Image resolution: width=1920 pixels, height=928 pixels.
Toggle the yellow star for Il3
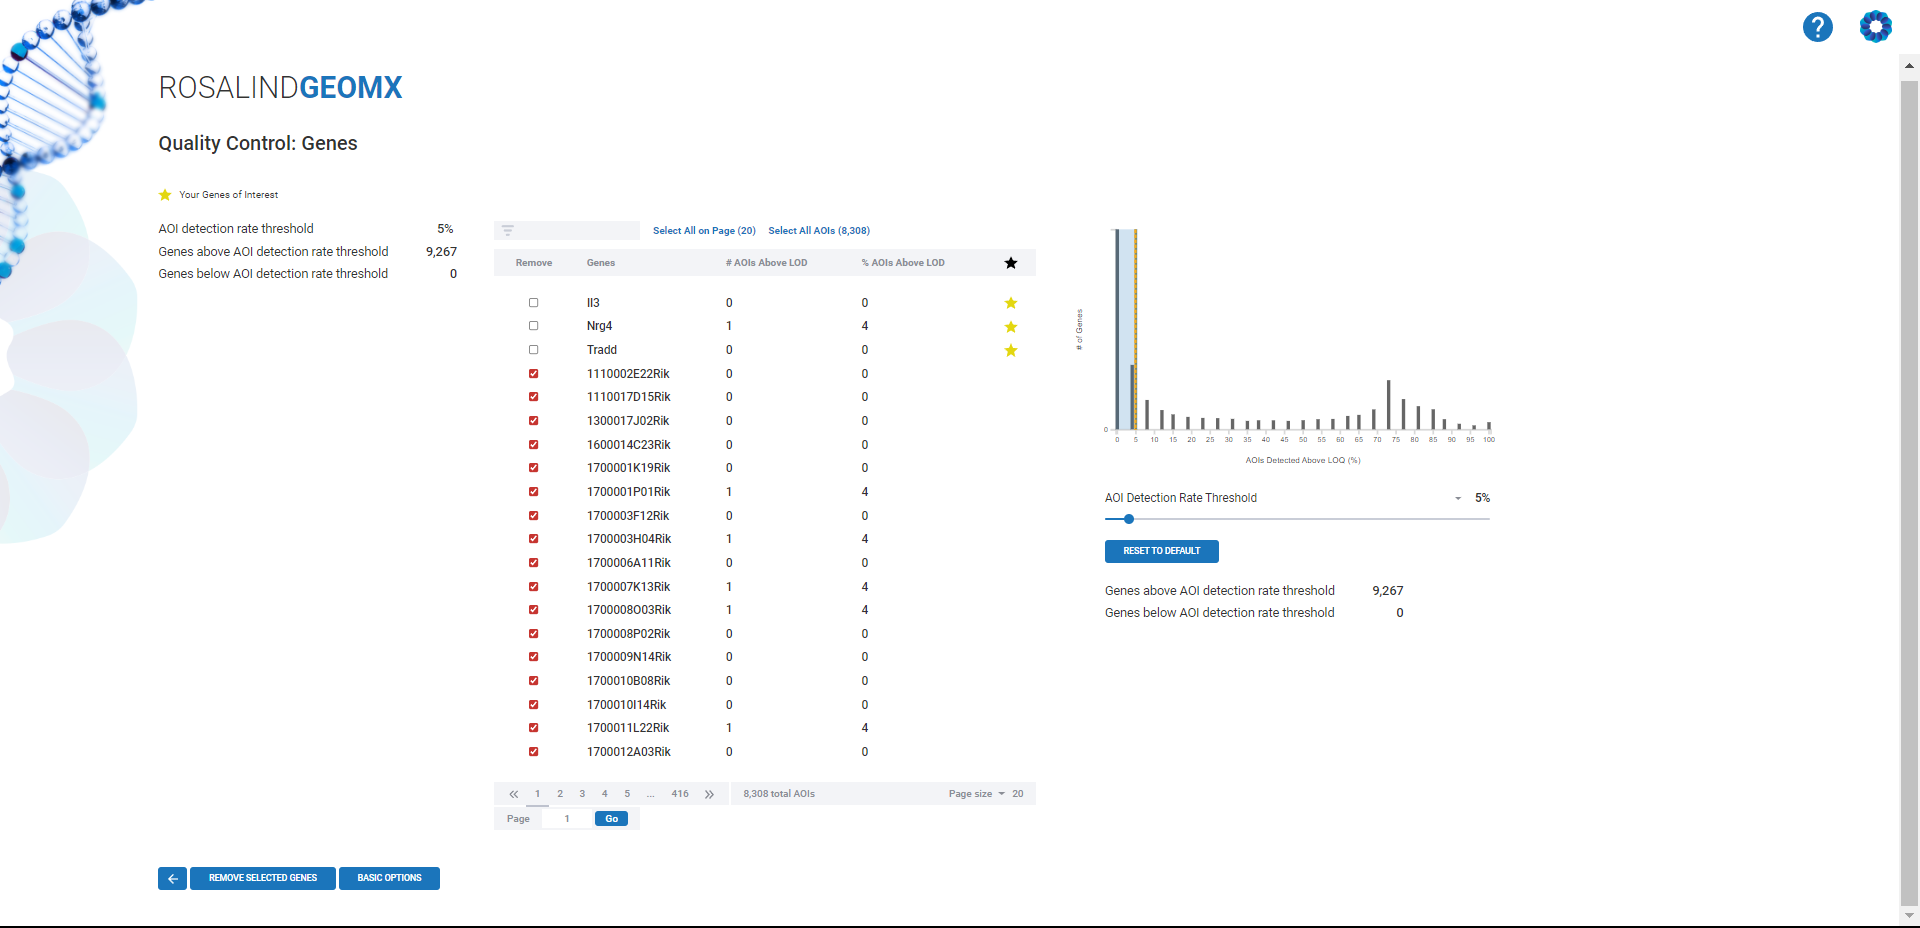(x=1010, y=303)
